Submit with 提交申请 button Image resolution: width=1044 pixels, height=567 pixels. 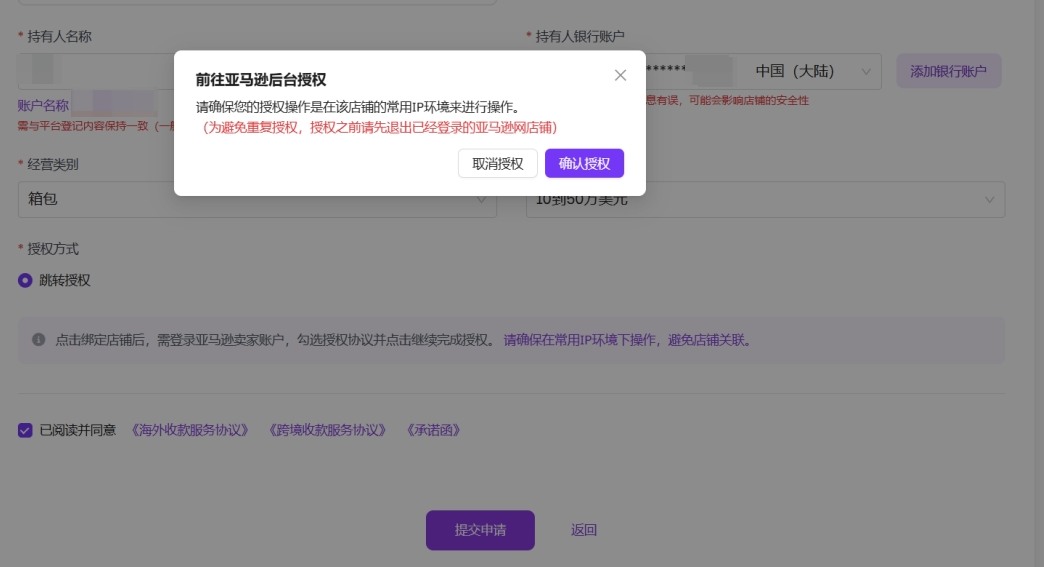[x=480, y=530]
